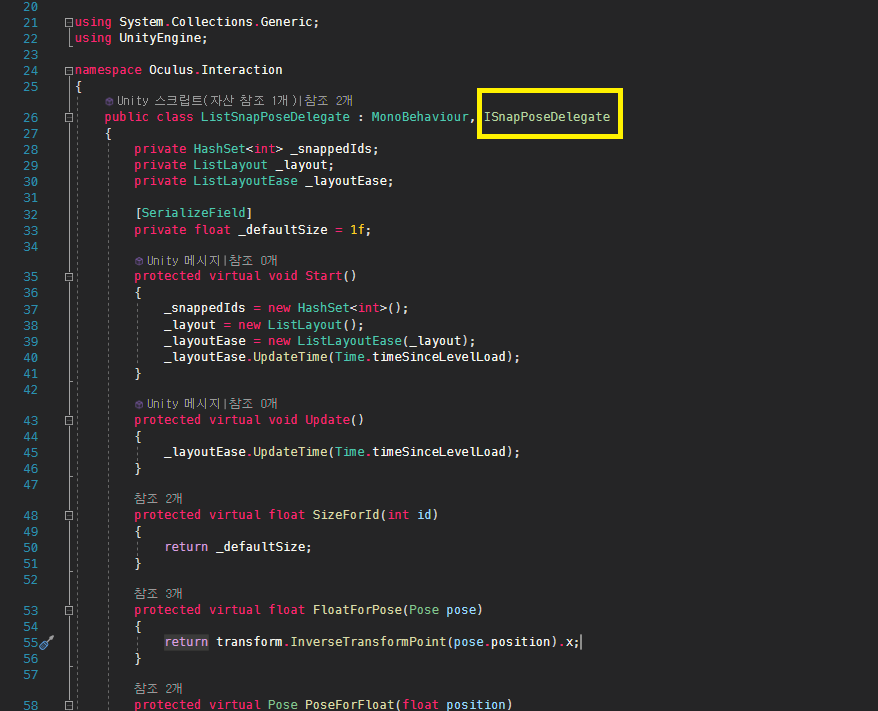This screenshot has height=711, width=878.
Task: Click the ISnapPoseDelegate interface name
Action: click(547, 117)
